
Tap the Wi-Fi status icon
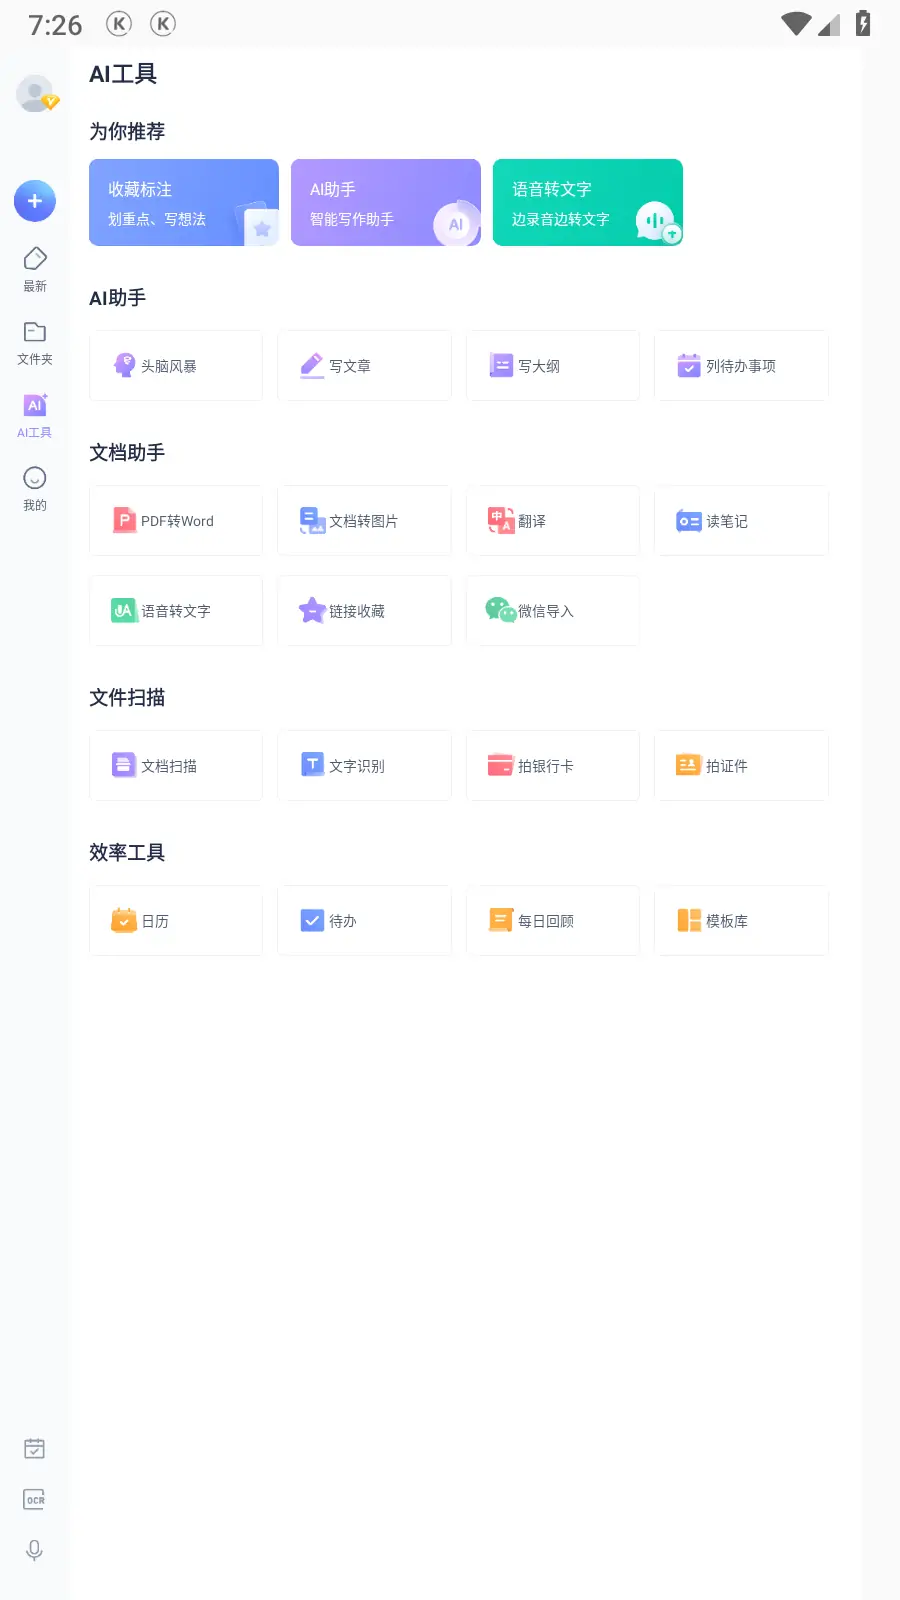click(796, 23)
